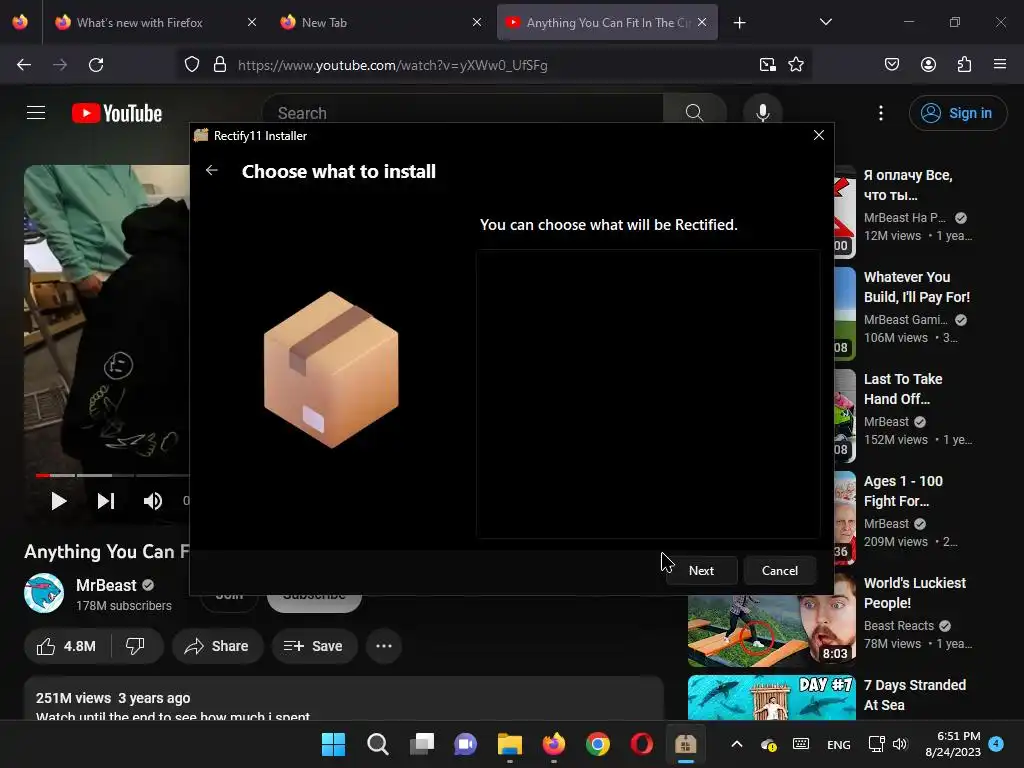Open MrBeast channel avatar
1024x768 pixels.
click(44, 593)
